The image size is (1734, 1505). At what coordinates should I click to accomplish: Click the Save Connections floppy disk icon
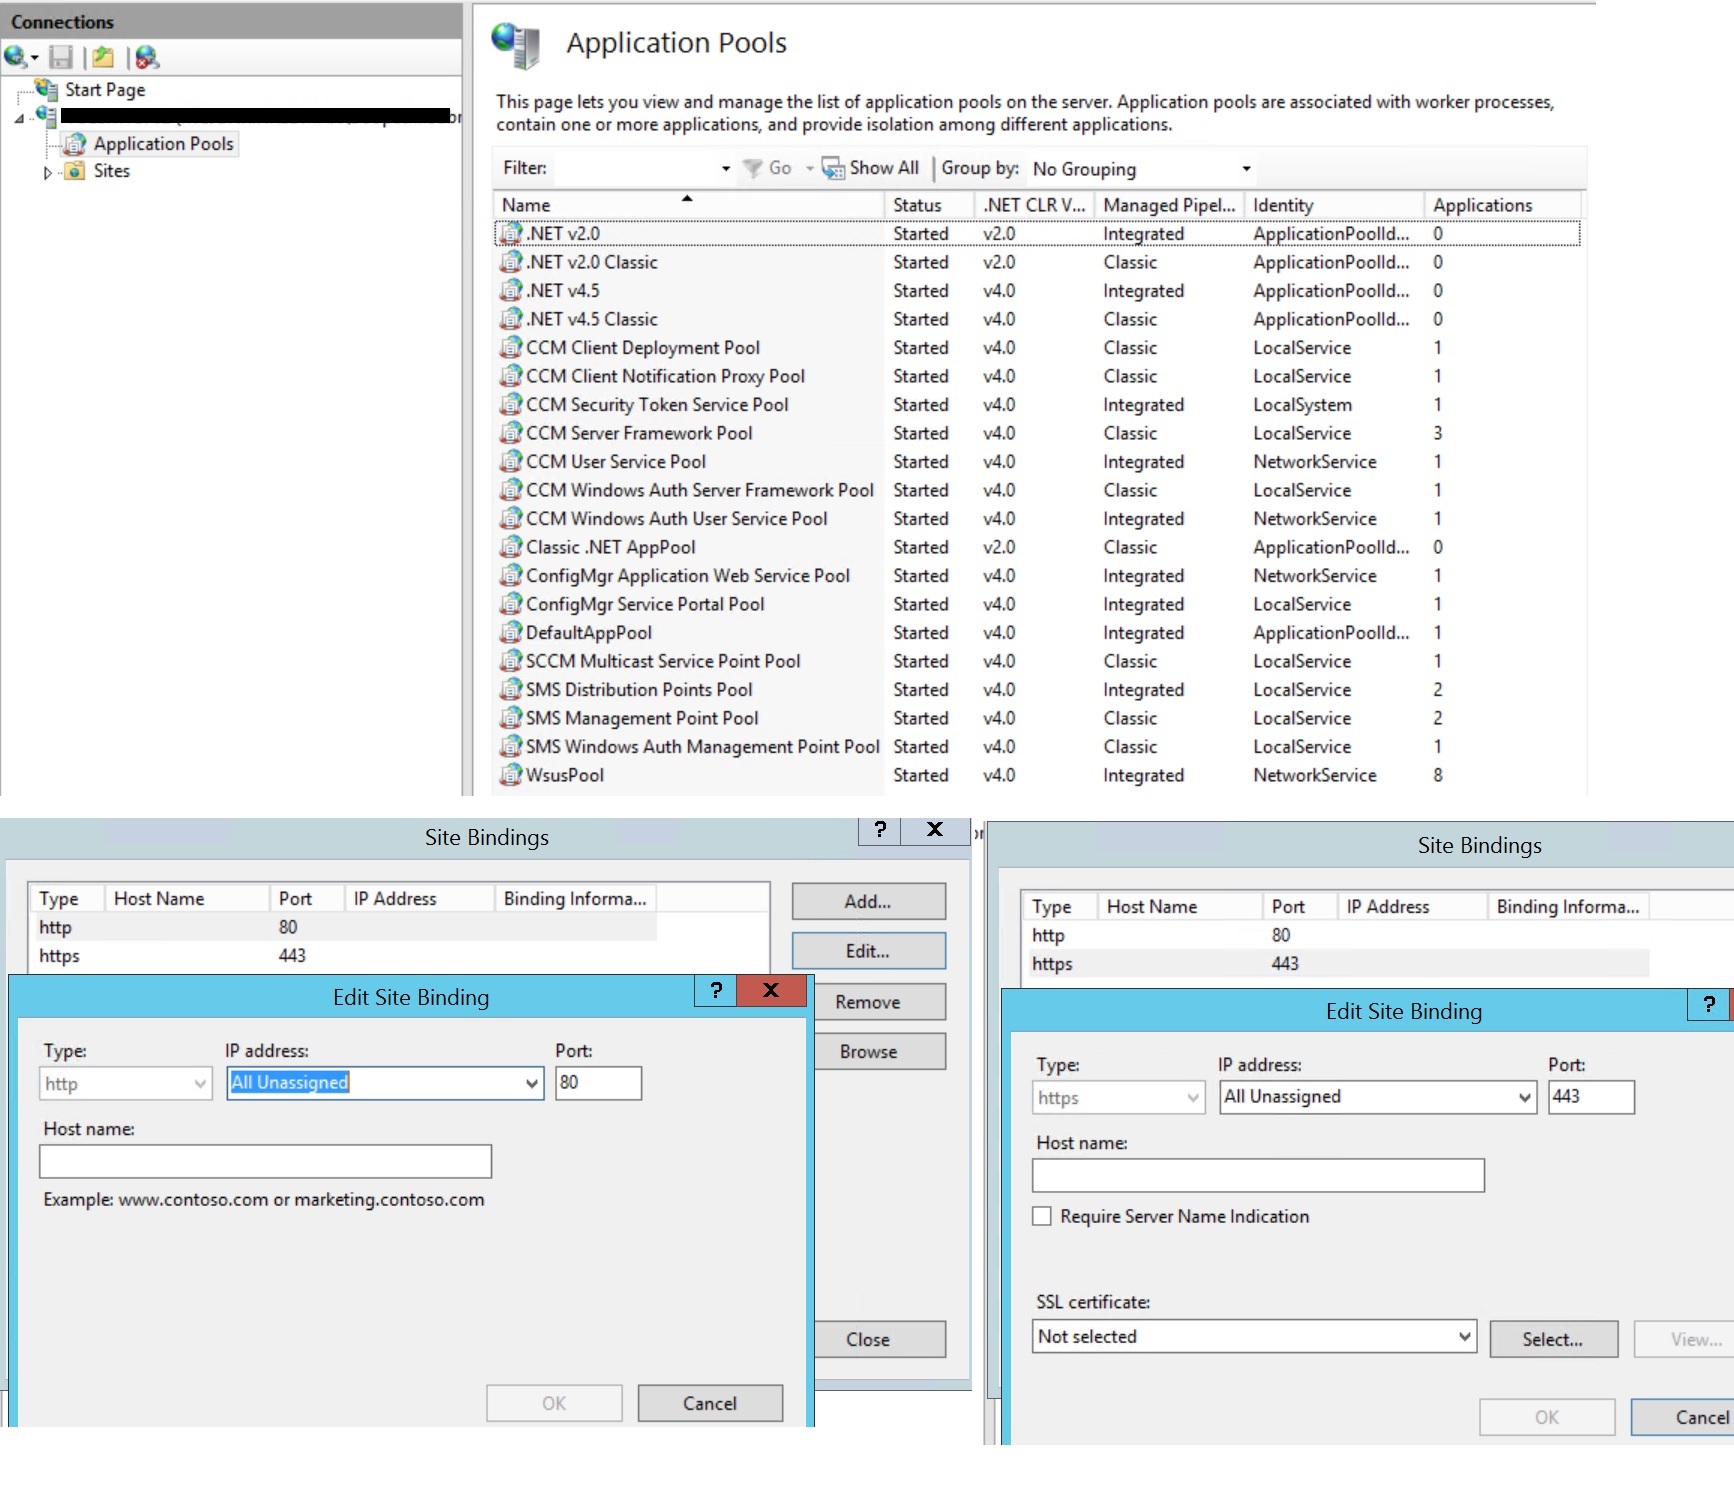click(x=60, y=57)
